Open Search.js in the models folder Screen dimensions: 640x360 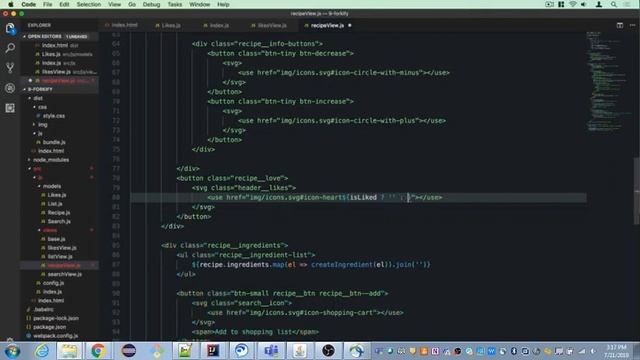(x=59, y=222)
